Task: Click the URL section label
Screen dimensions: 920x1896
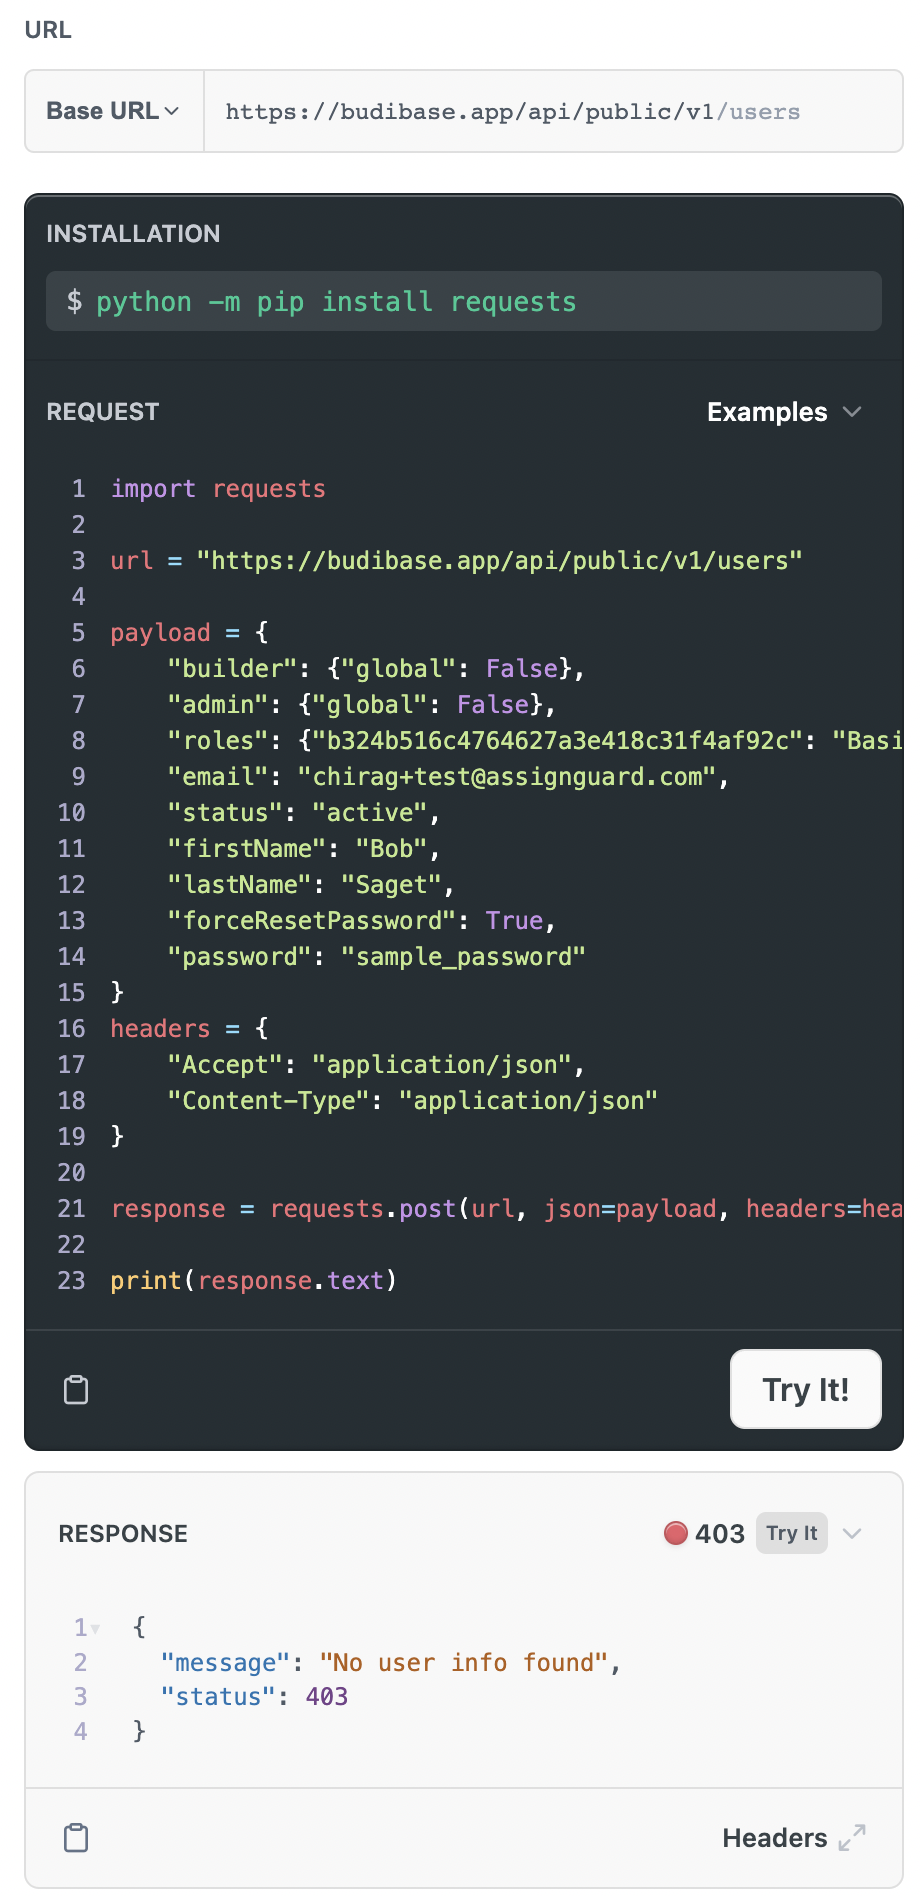Action: 48,30
